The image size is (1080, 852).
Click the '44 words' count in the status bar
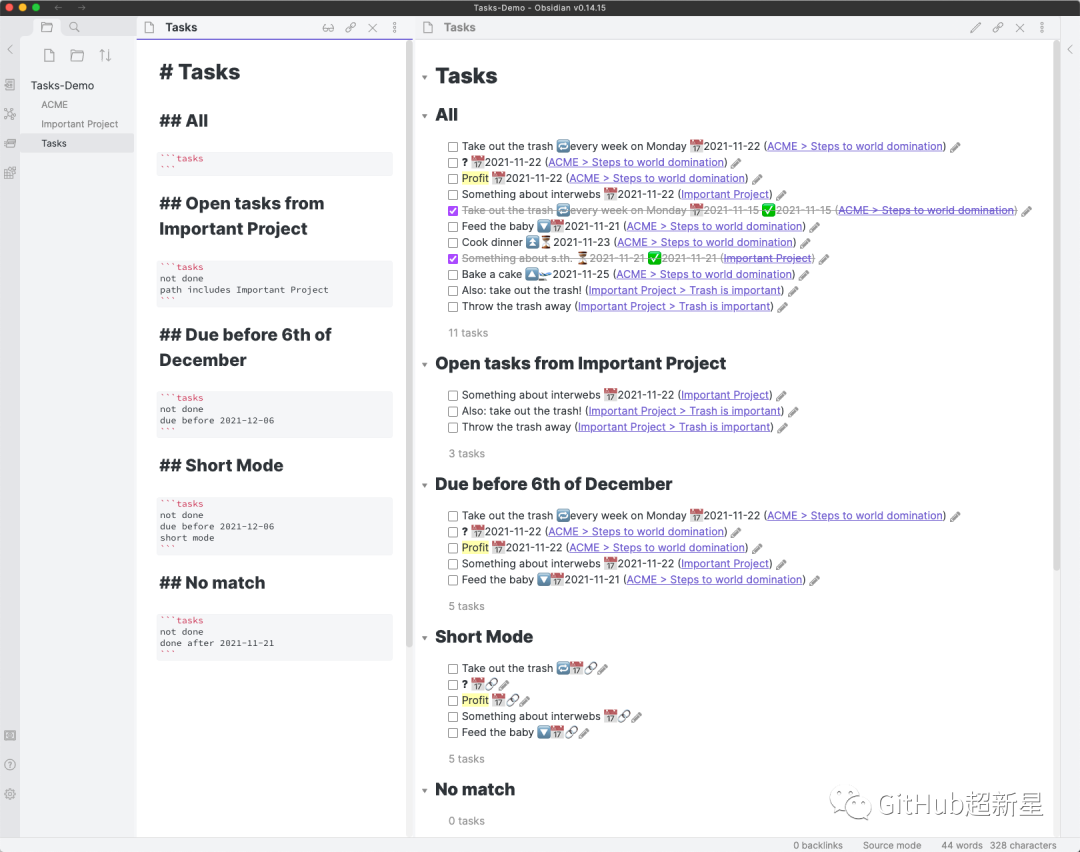click(962, 845)
